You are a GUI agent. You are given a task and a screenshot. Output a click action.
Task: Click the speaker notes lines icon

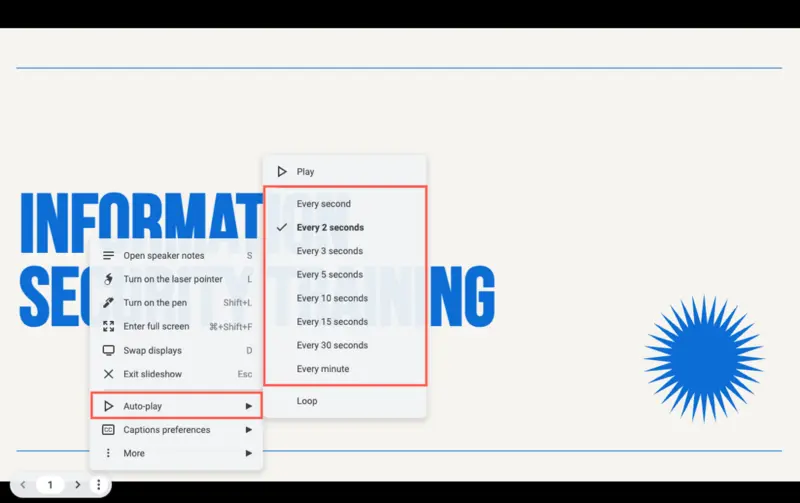pyautogui.click(x=108, y=256)
